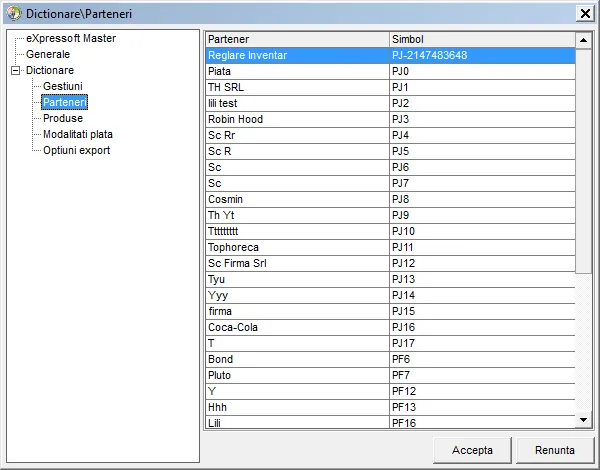
Task: Select the Cosmin partner
Action: tap(297, 199)
